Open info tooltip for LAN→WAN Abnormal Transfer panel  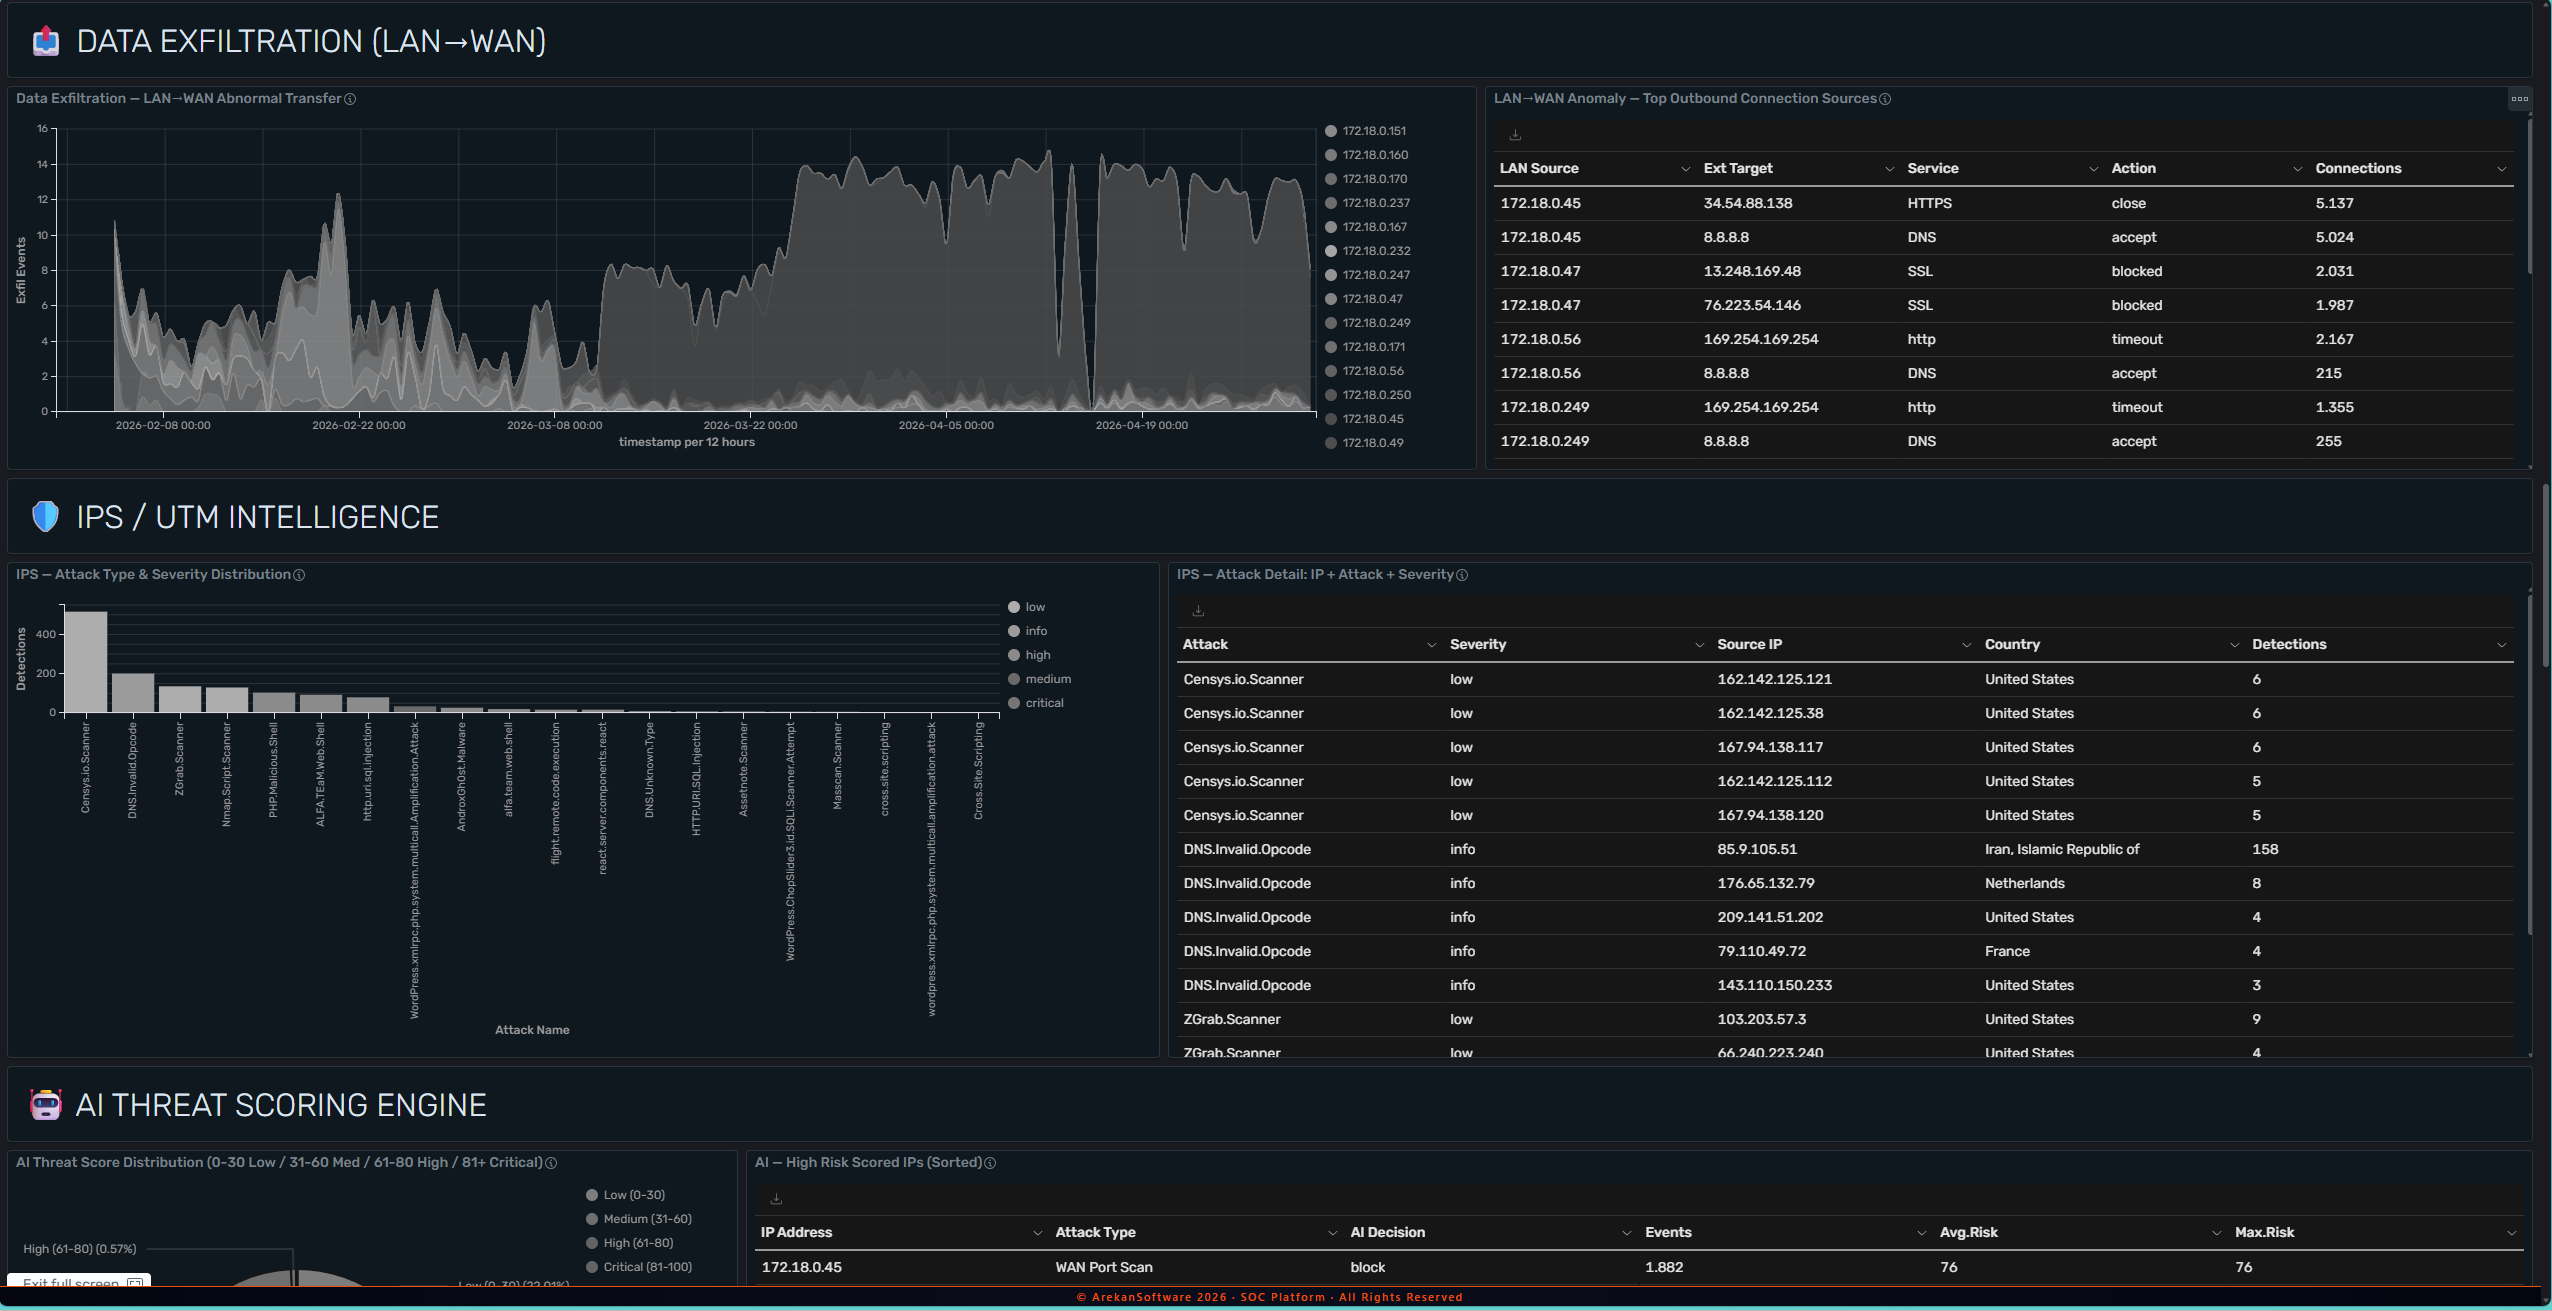[x=350, y=99]
